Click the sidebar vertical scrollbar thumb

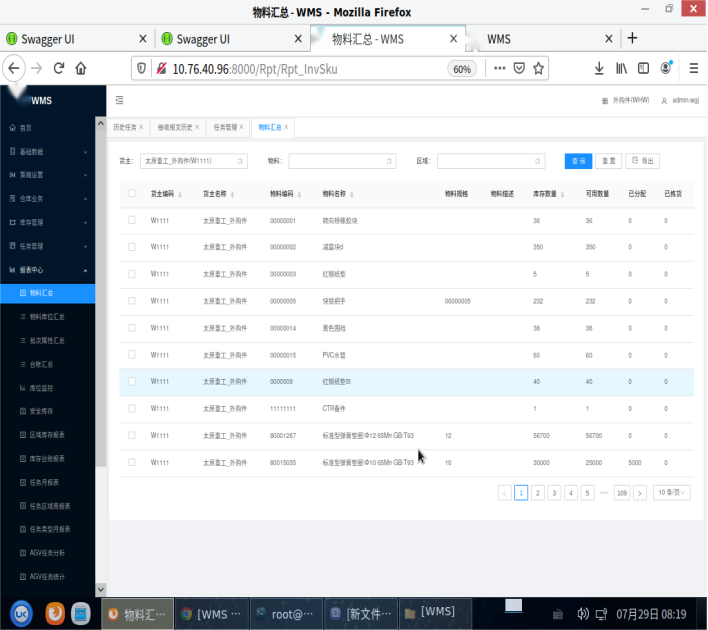point(101,298)
